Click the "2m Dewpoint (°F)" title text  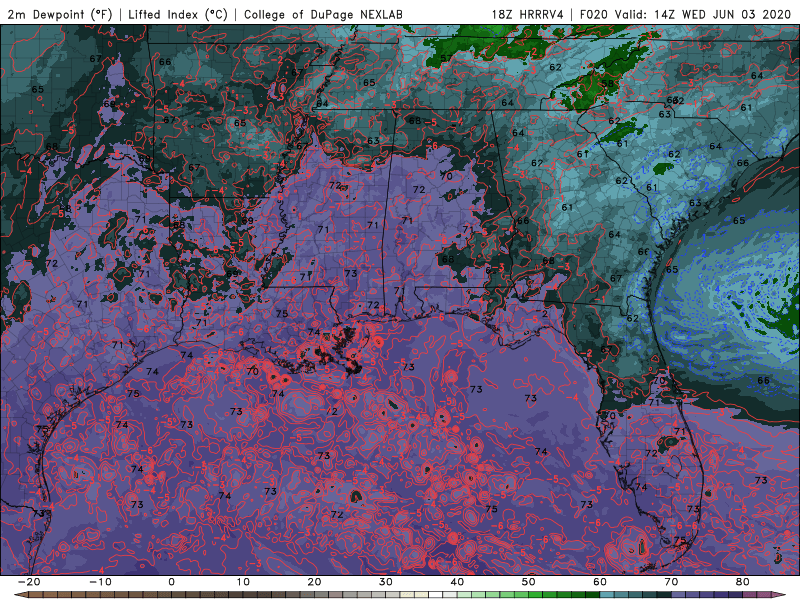[x=60, y=14]
